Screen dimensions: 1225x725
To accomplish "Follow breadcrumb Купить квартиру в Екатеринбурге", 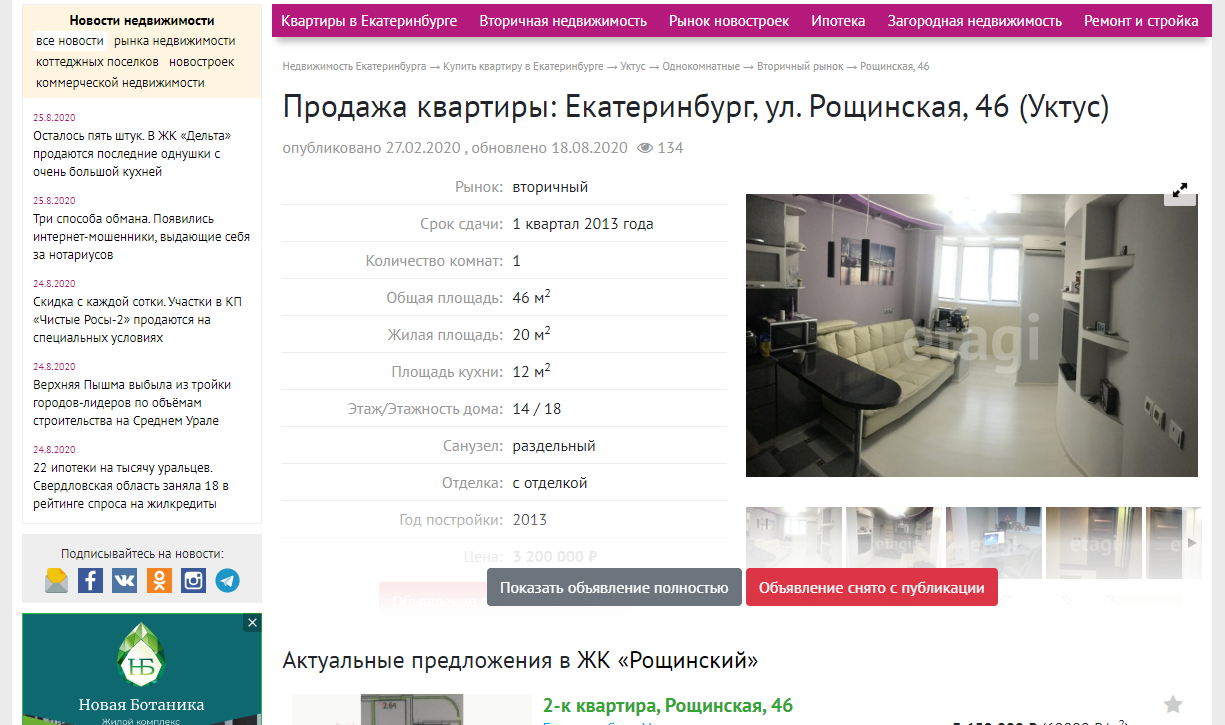I will (x=523, y=67).
